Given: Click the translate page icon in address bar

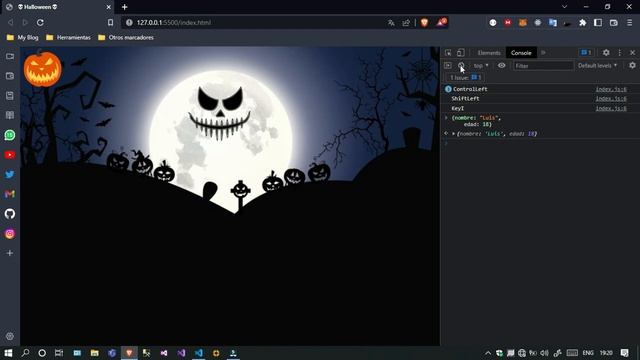Looking at the screenshot, I should (x=391, y=23).
